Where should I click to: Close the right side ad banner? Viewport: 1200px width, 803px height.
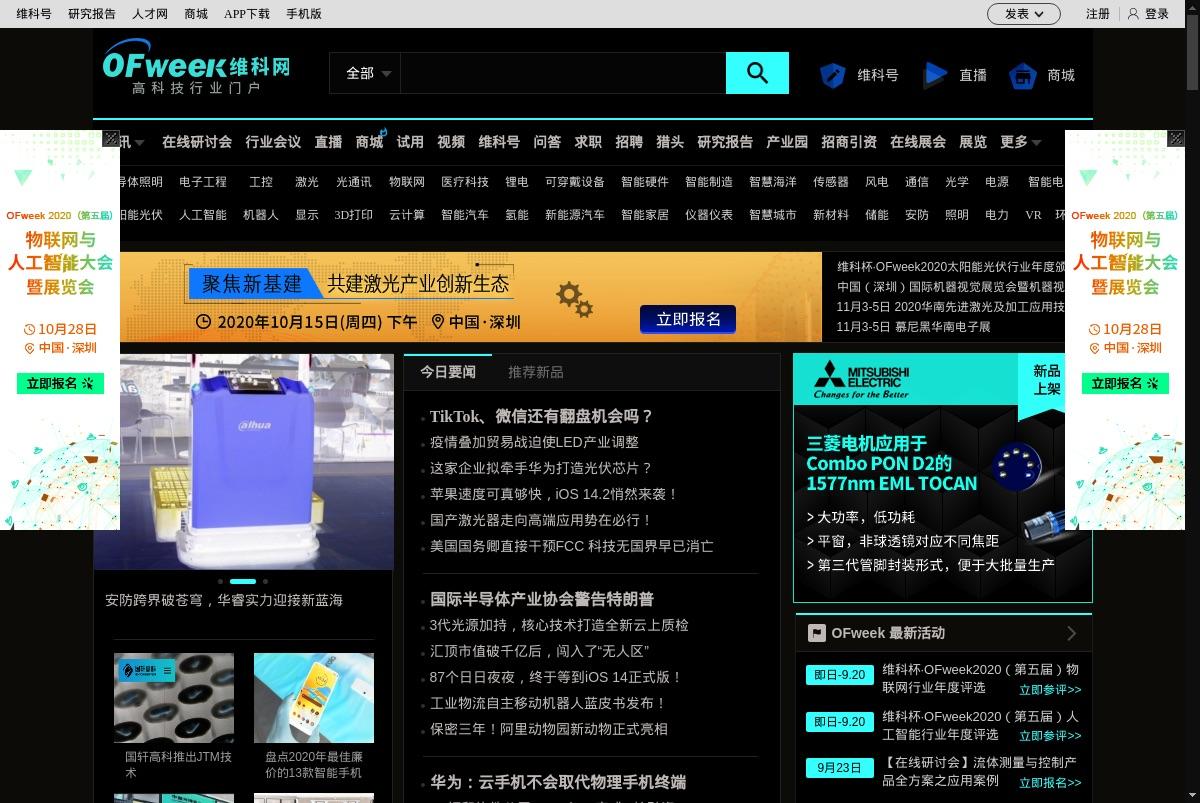coord(1176,139)
